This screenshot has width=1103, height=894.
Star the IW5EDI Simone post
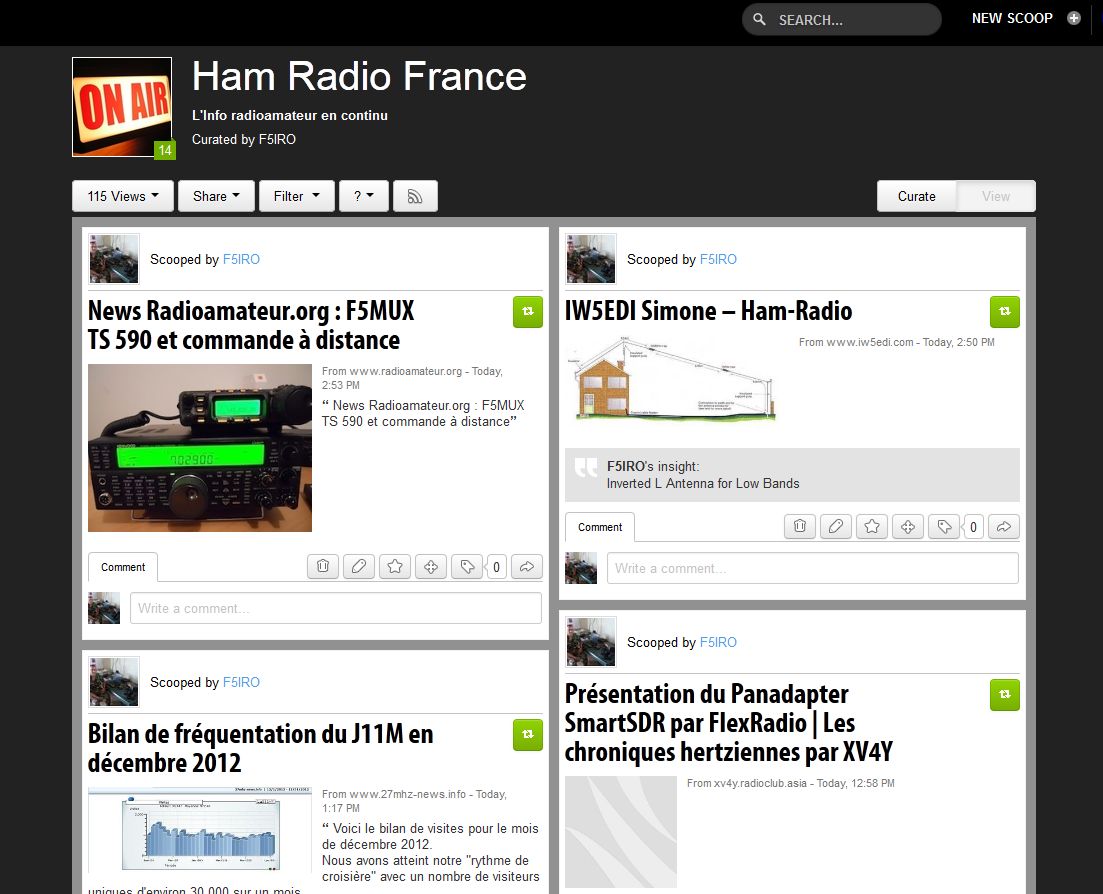point(872,527)
